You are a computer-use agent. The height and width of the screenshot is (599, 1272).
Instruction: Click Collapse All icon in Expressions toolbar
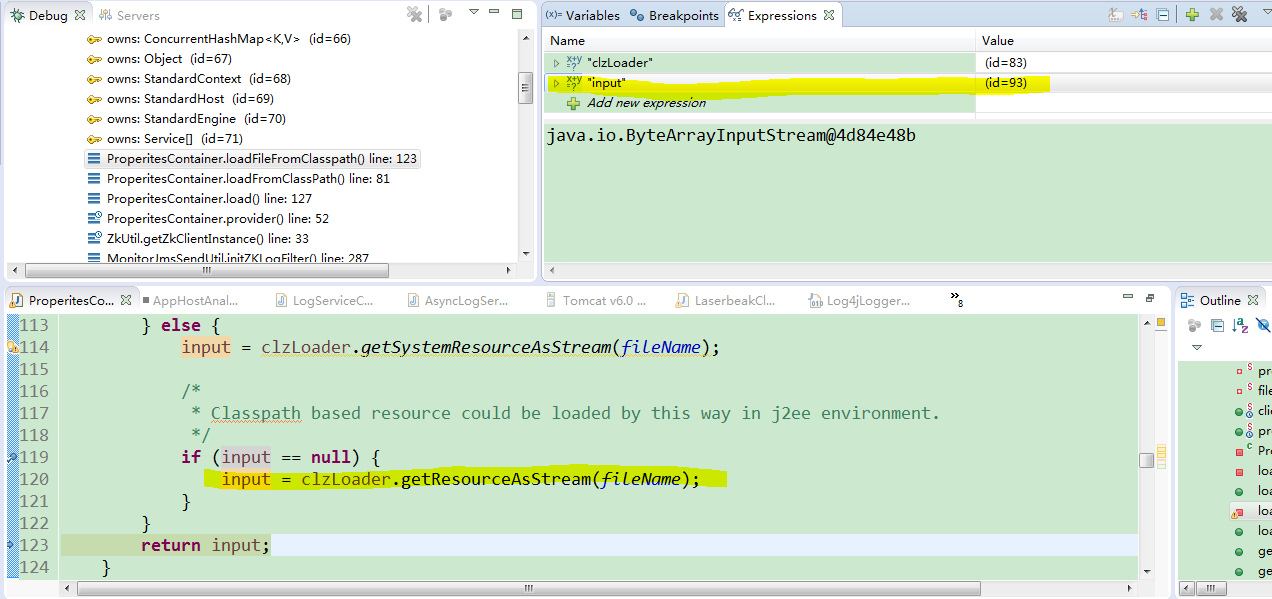click(1163, 15)
